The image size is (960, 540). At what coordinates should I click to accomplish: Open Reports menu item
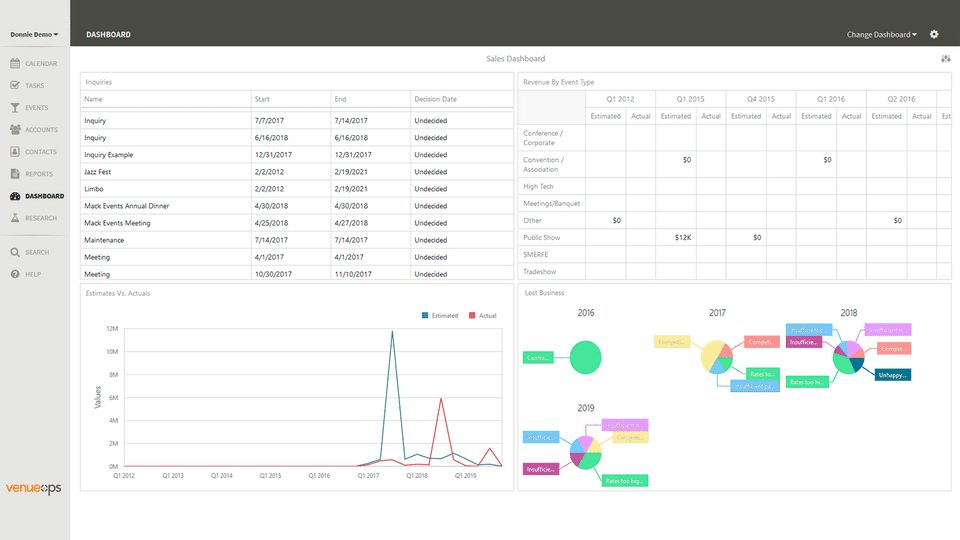coord(39,174)
